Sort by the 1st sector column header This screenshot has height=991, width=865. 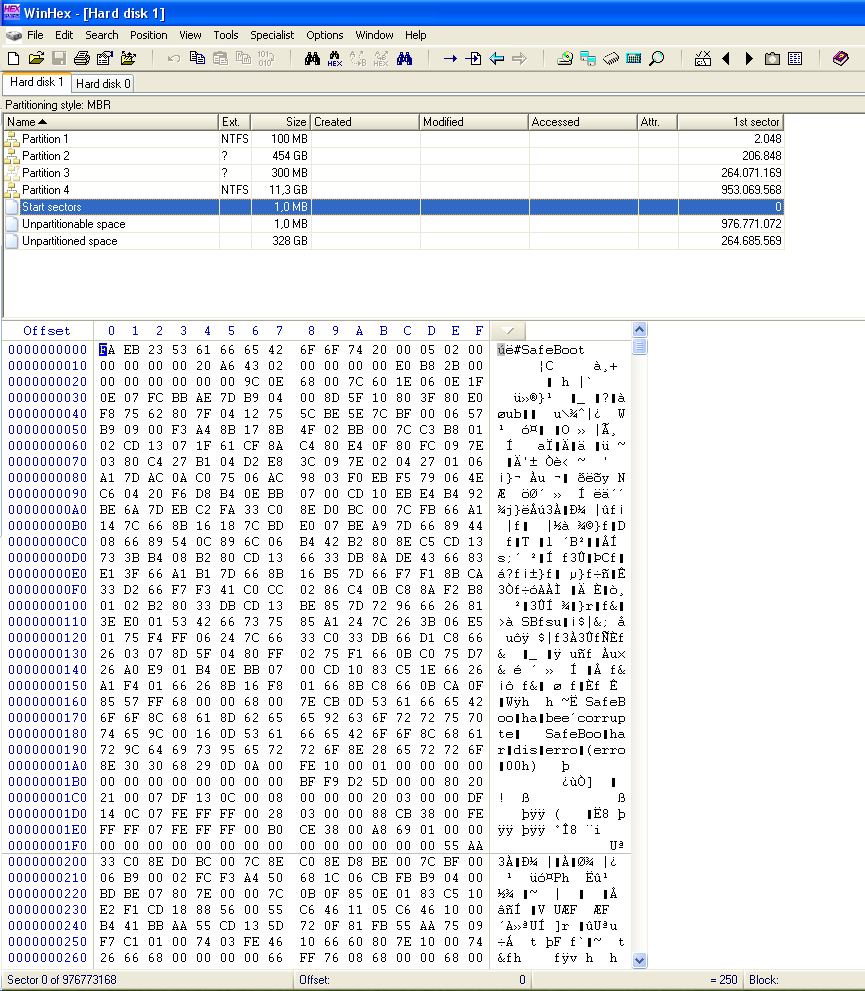730,122
